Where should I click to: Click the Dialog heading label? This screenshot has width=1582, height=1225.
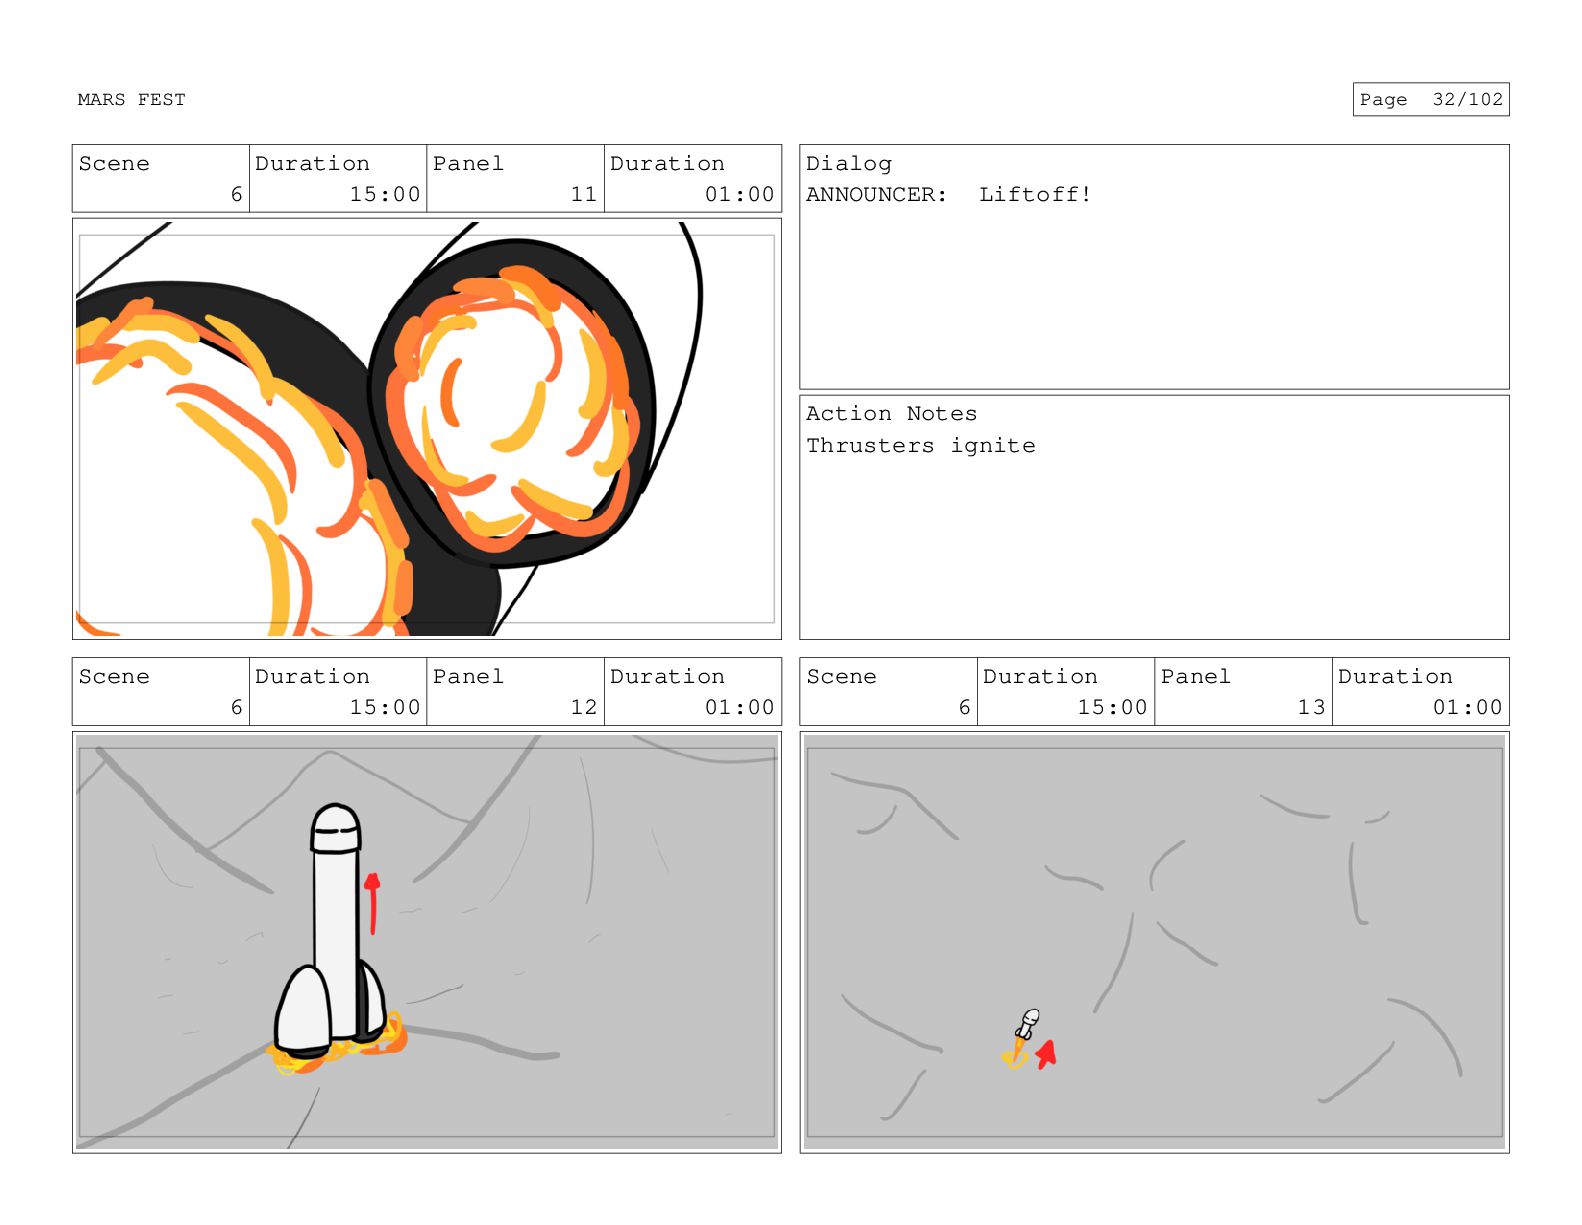point(849,163)
